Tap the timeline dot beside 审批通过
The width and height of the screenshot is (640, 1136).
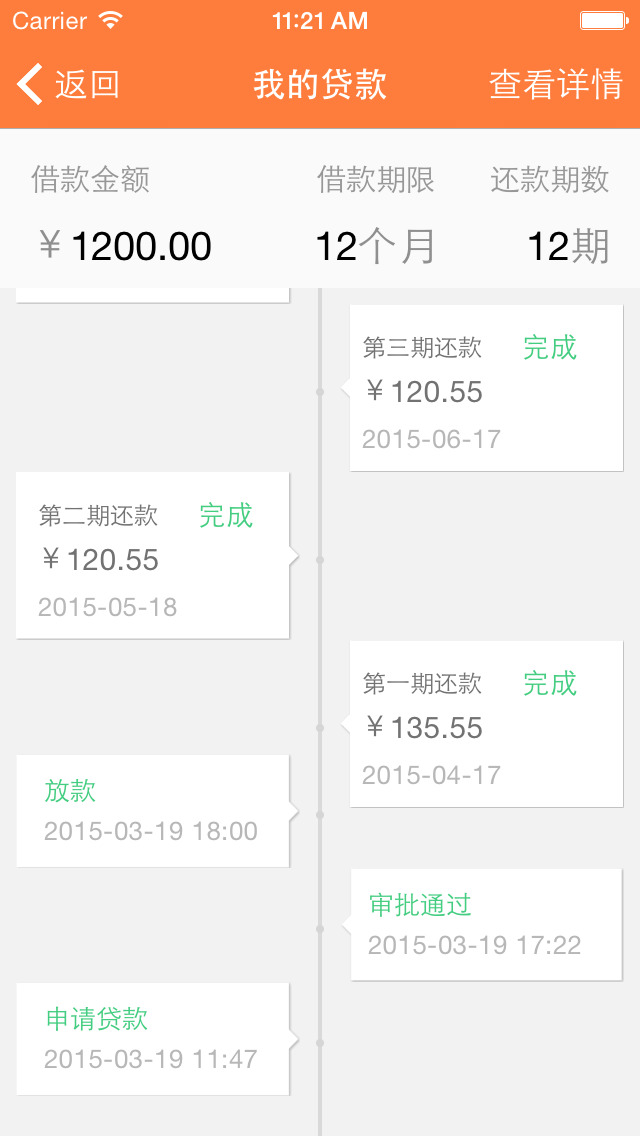(x=320, y=929)
